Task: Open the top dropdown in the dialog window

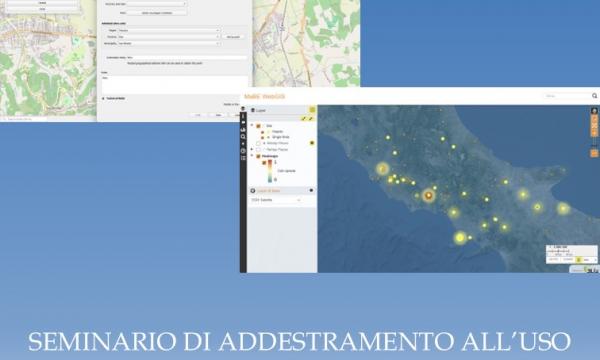Action: 157,4
